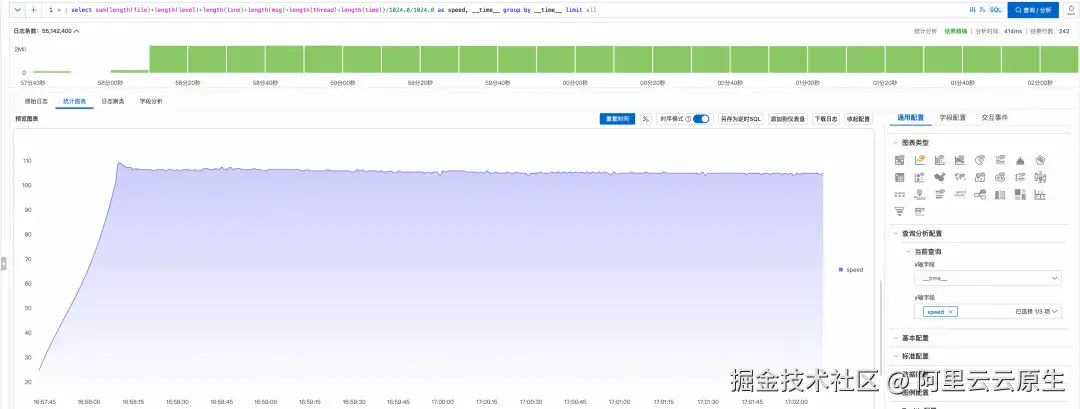The image size is (1080, 409).
Task: Click the plus icon left of the query box
Action: [34, 10]
